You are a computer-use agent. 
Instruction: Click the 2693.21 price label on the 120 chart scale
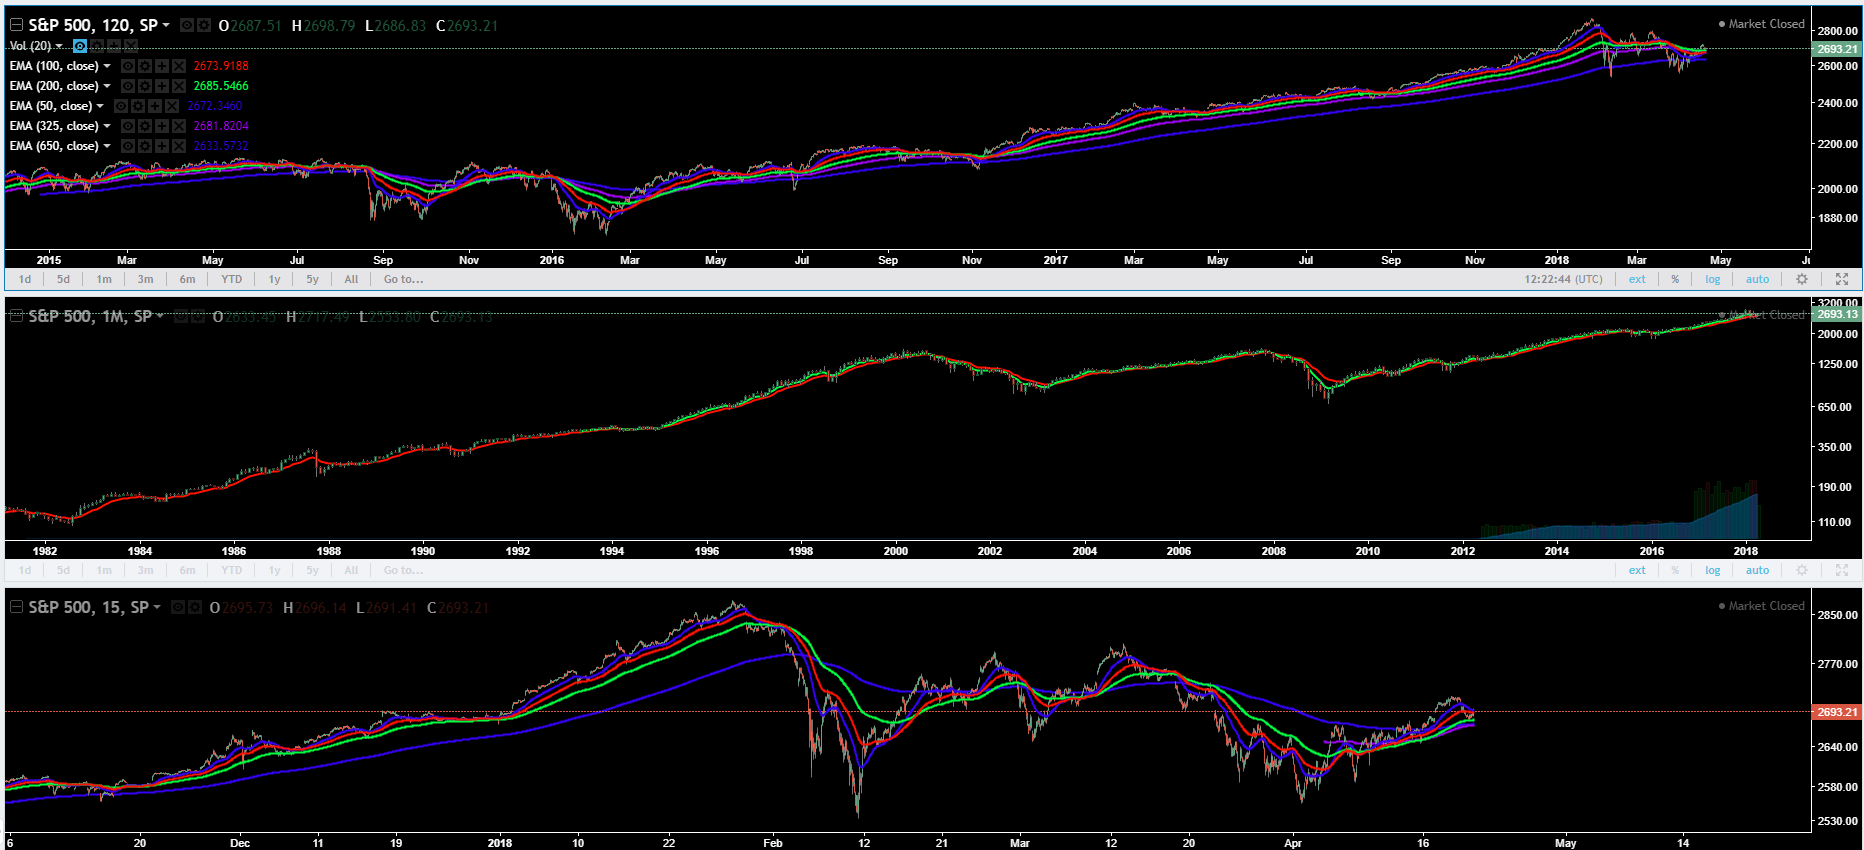click(1837, 49)
